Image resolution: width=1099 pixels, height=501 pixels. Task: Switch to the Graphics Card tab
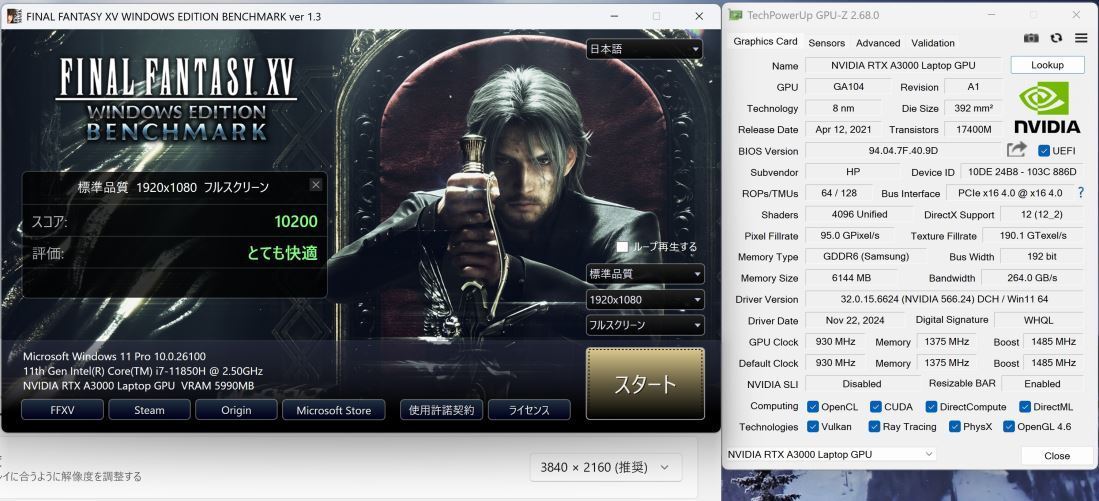click(765, 41)
